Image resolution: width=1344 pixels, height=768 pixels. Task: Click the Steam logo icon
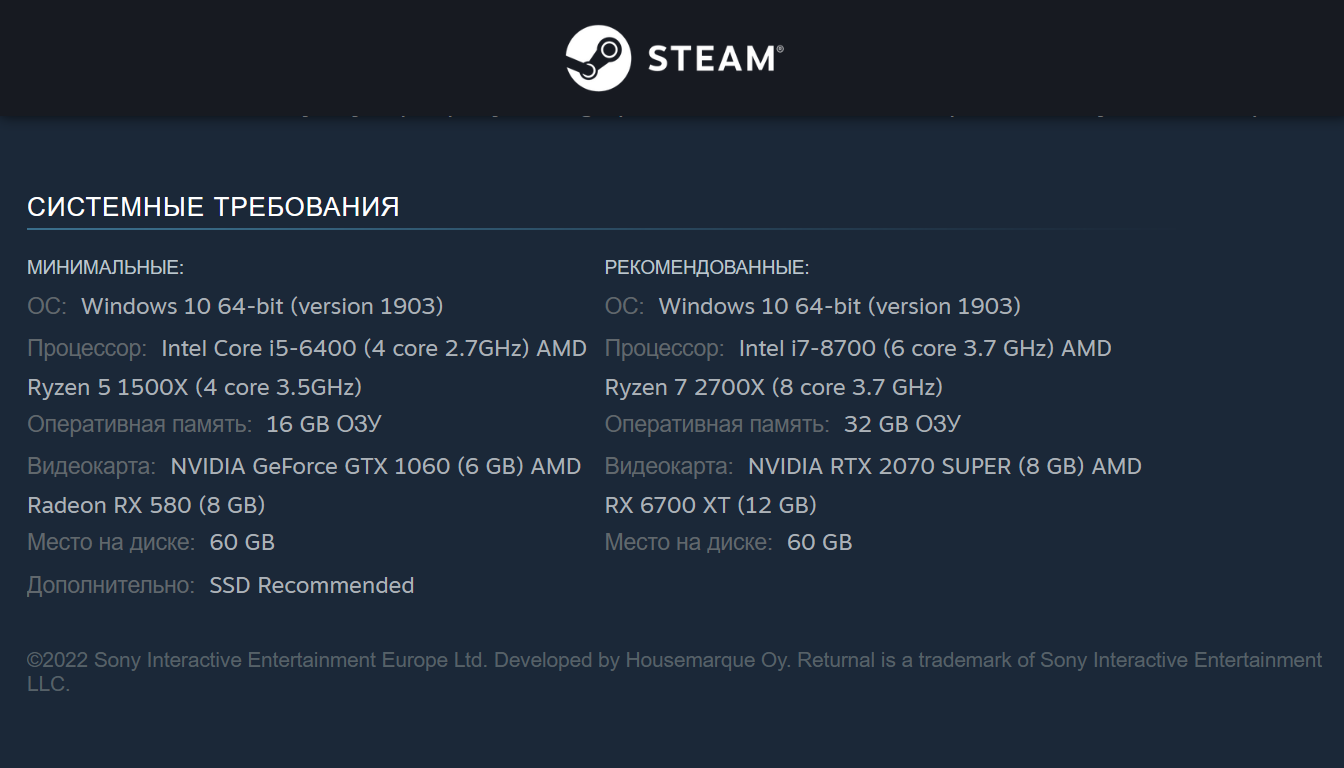click(598, 58)
